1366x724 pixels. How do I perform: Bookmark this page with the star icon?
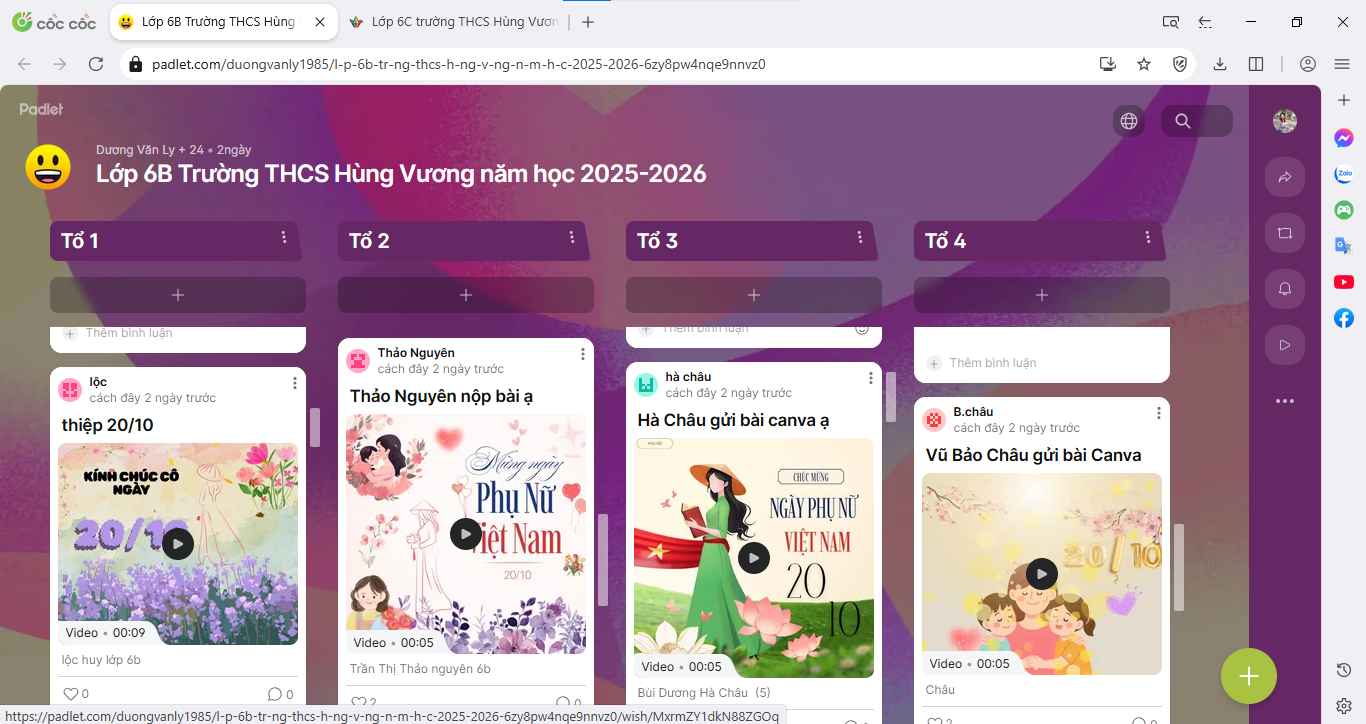[1144, 64]
